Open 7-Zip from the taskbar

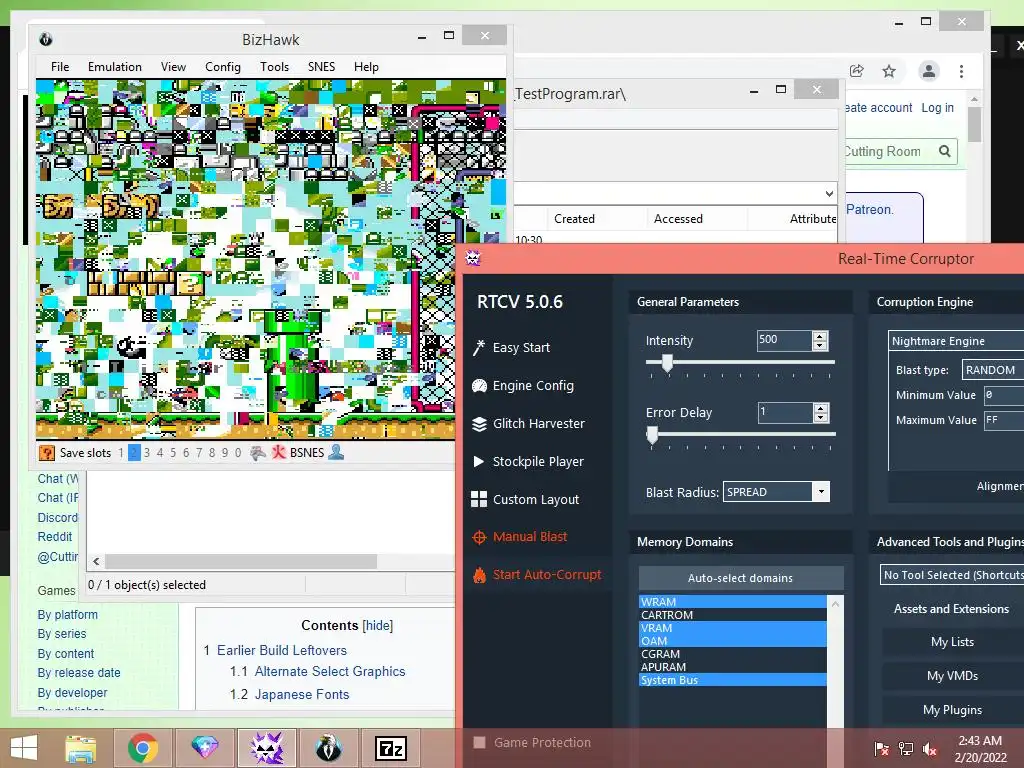[x=391, y=748]
